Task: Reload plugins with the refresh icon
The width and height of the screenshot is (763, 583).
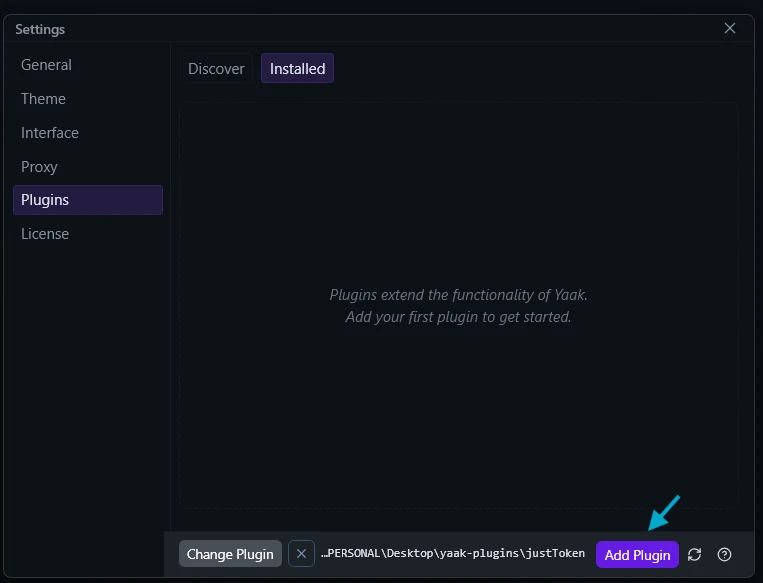Action: 694,554
